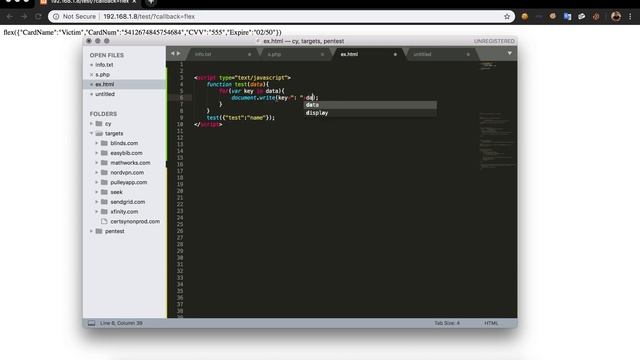
Task: Reload the browser page
Action: pyautogui.click(x=38, y=16)
